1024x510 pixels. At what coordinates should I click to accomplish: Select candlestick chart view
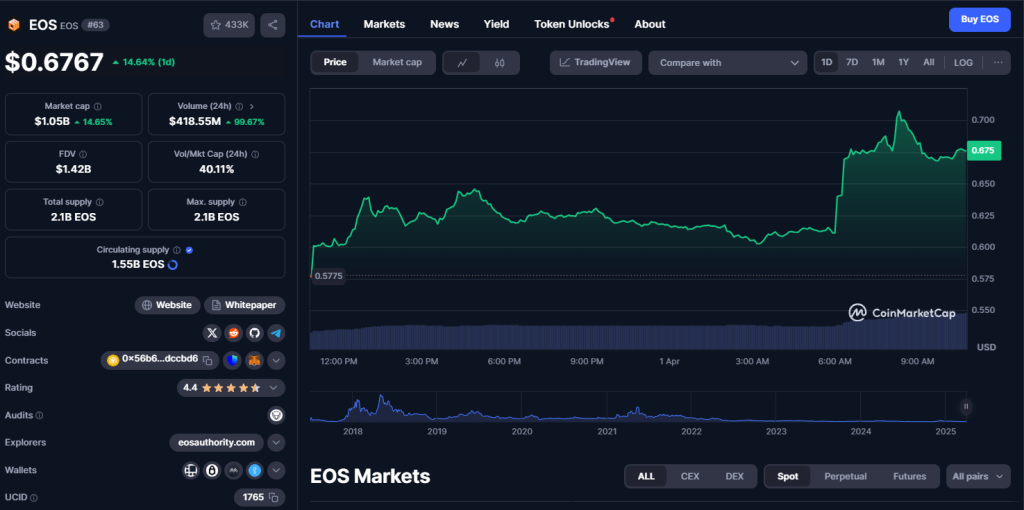click(500, 63)
